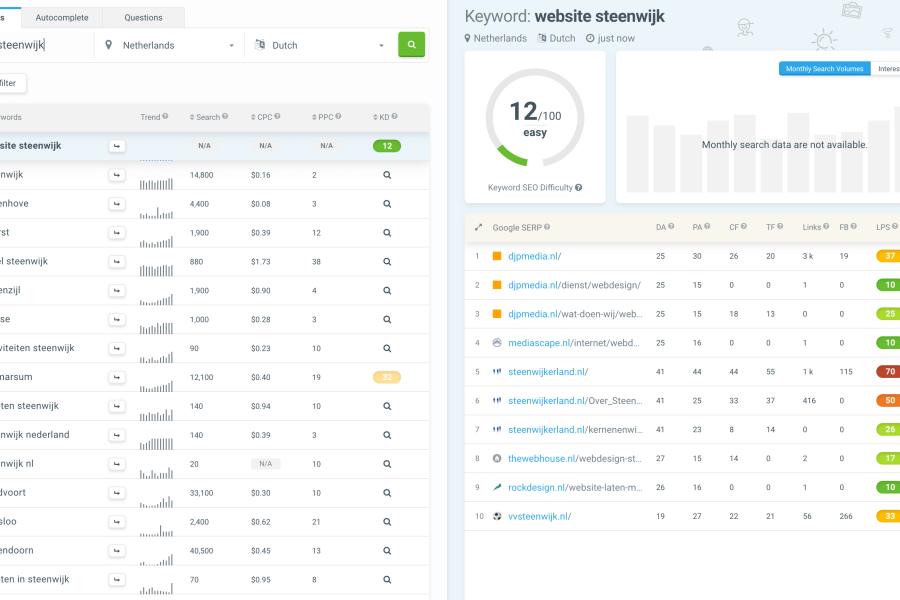This screenshot has width=900, height=600.
Task: Click the magnifier in the $1.73 CPC row
Action: click(x=387, y=262)
